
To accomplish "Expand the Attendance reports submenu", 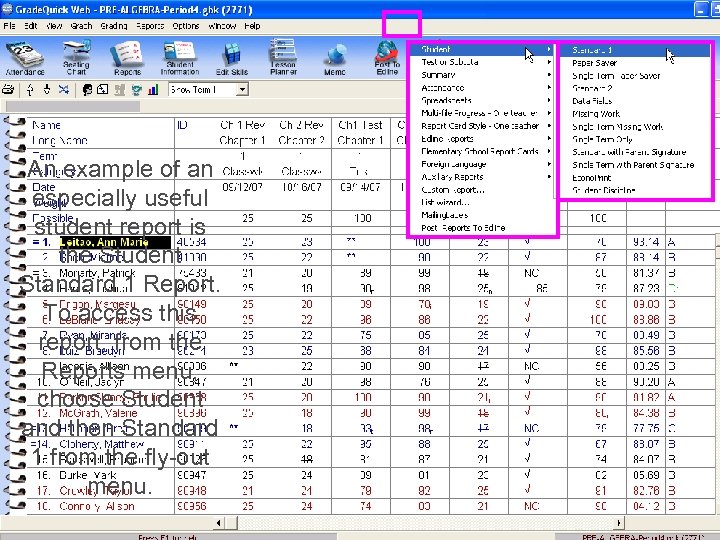I will (x=443, y=88).
